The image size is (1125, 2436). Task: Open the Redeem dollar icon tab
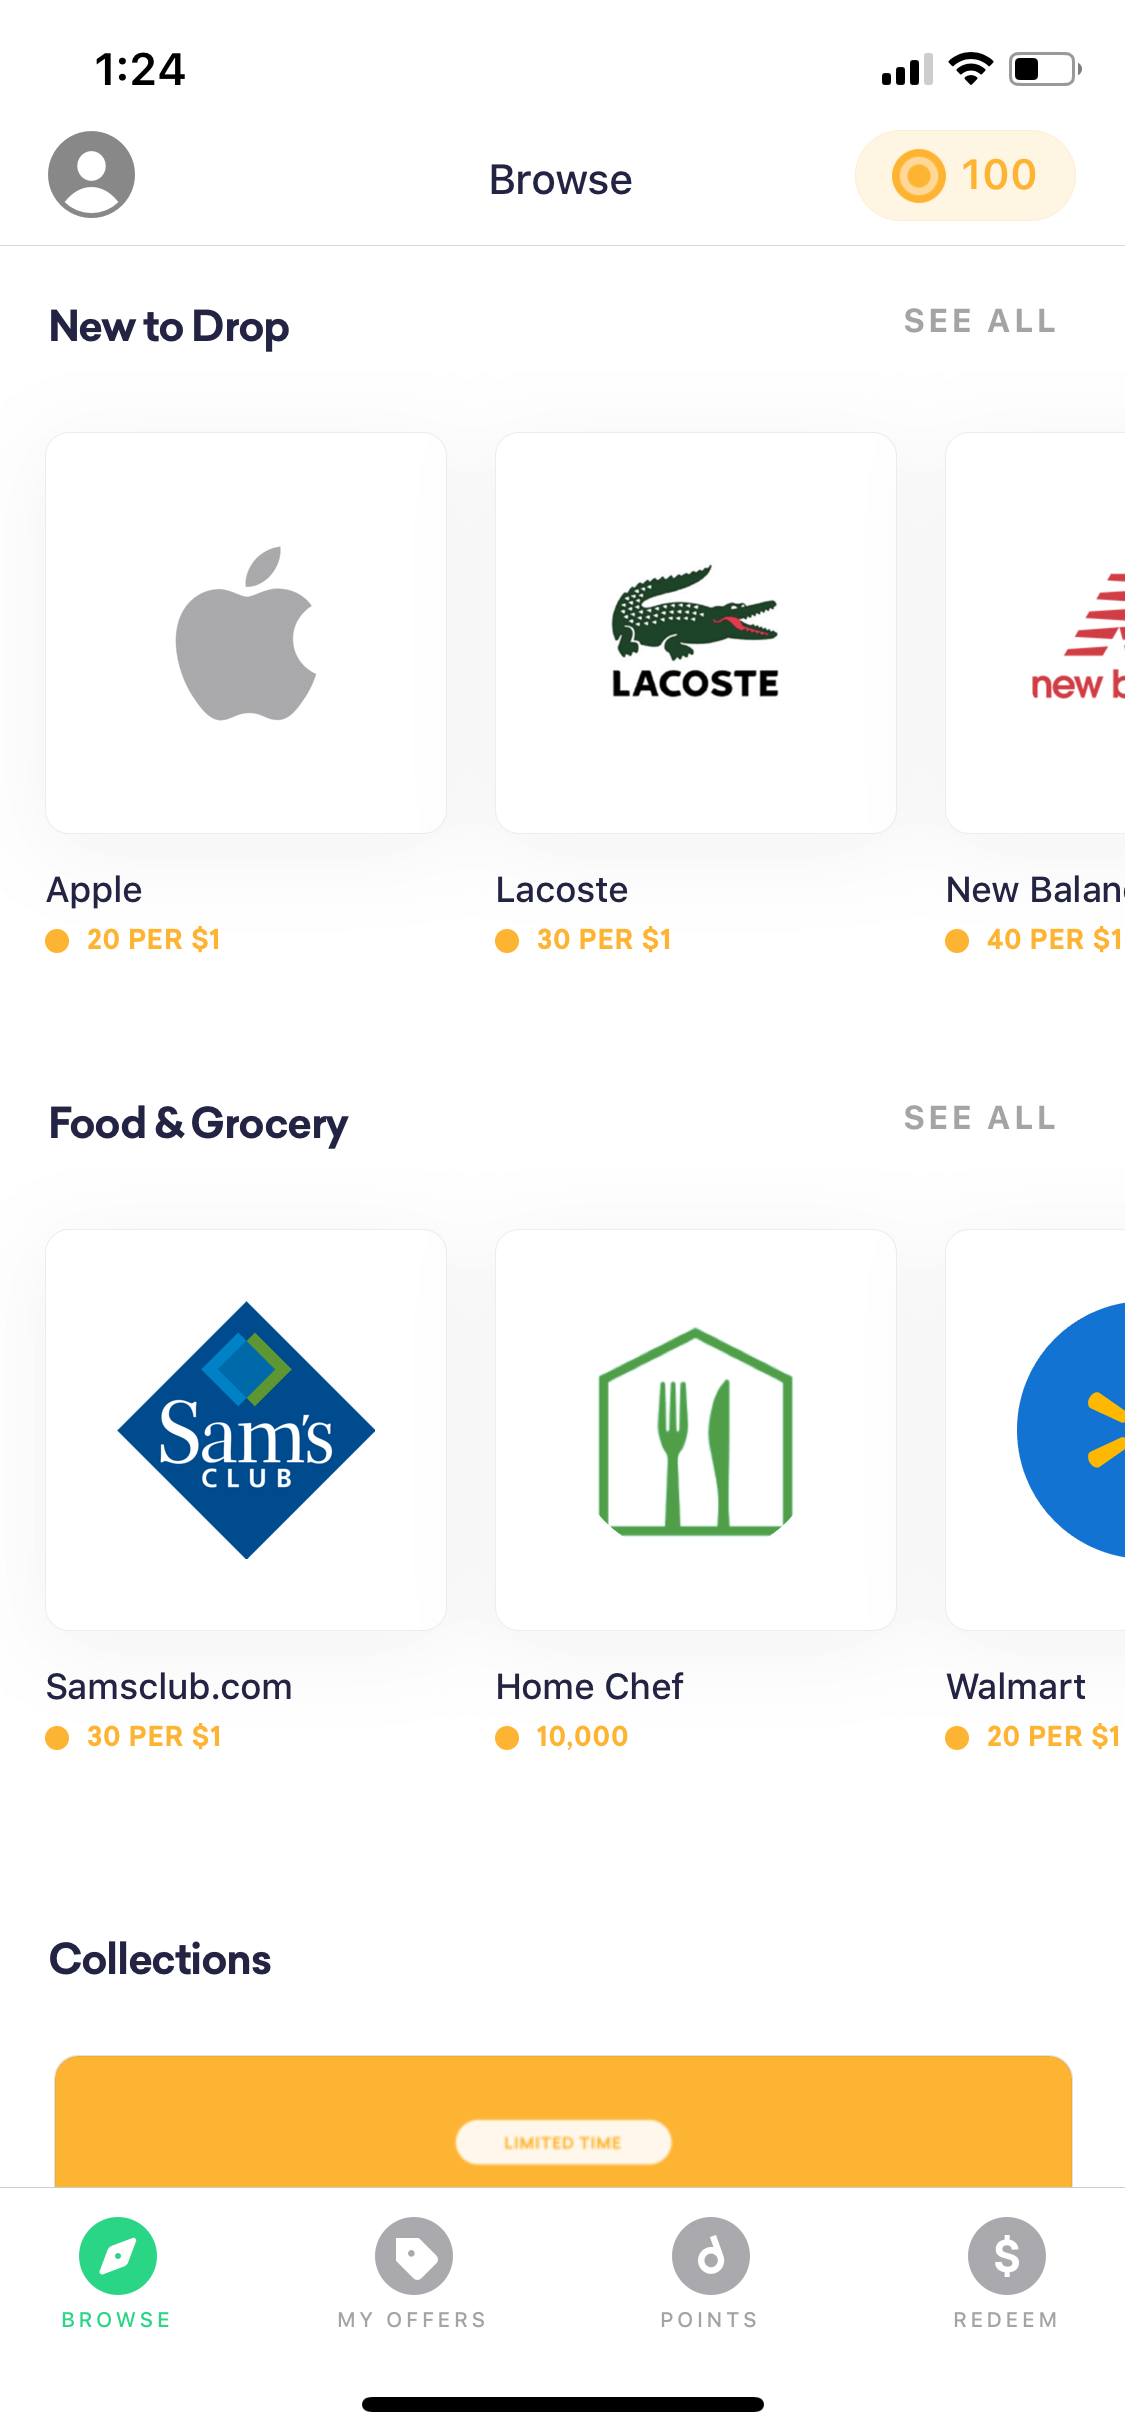pyautogui.click(x=1006, y=2256)
